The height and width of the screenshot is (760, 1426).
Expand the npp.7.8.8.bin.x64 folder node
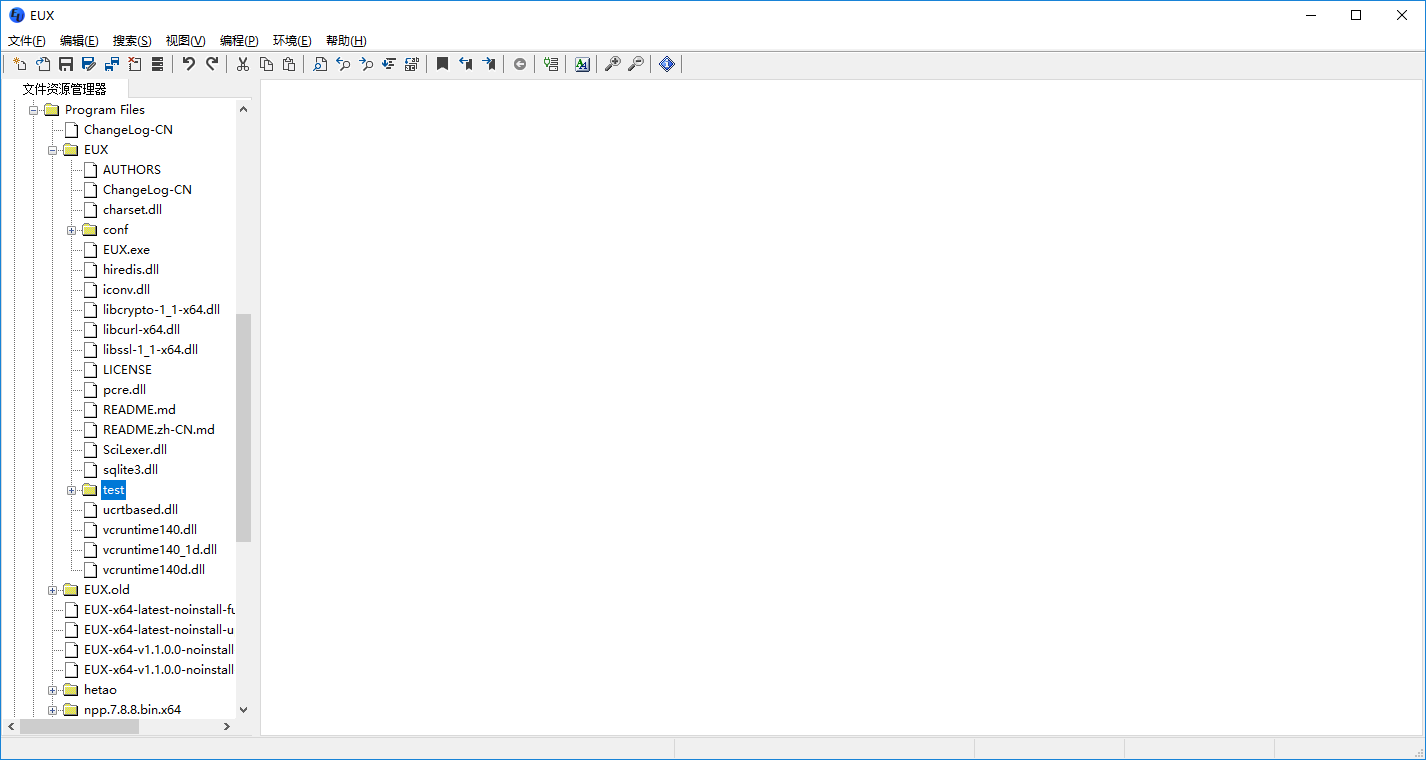point(52,710)
